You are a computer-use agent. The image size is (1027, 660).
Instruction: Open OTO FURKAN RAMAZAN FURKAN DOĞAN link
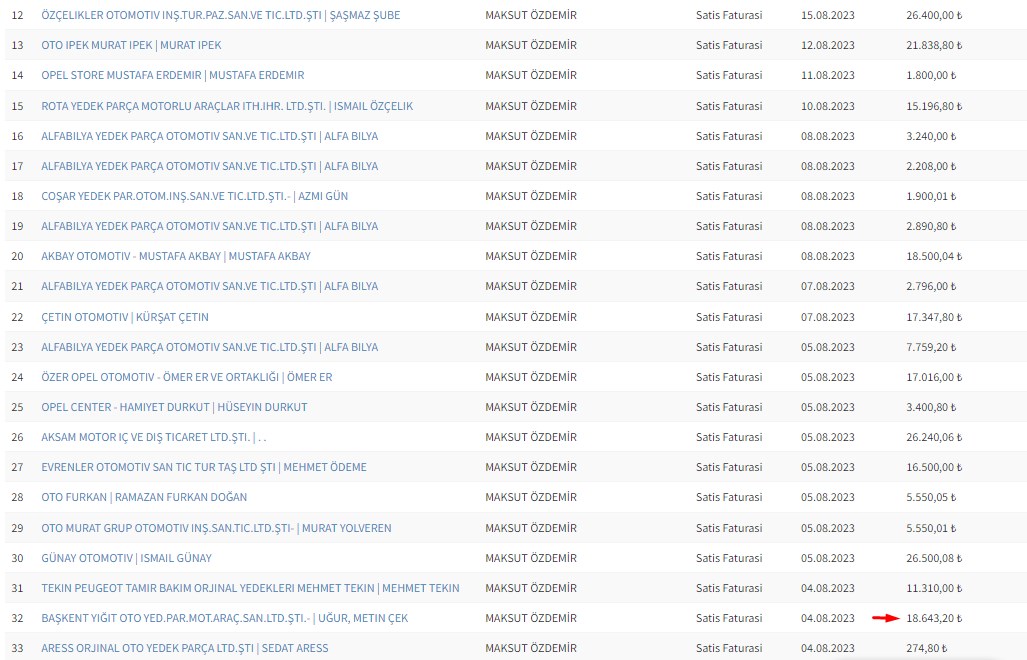point(144,497)
